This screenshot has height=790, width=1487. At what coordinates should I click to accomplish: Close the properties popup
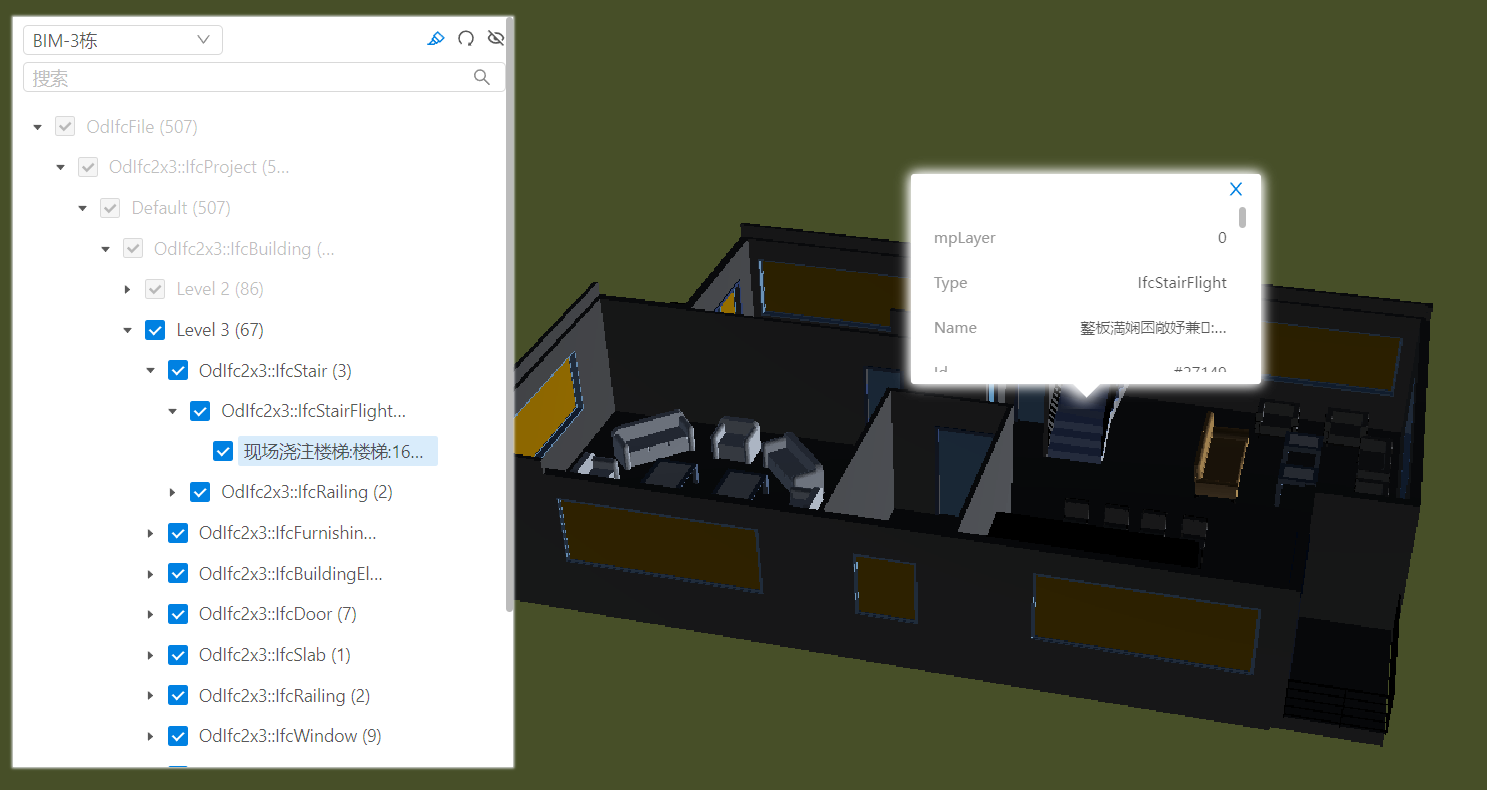[x=1236, y=189]
